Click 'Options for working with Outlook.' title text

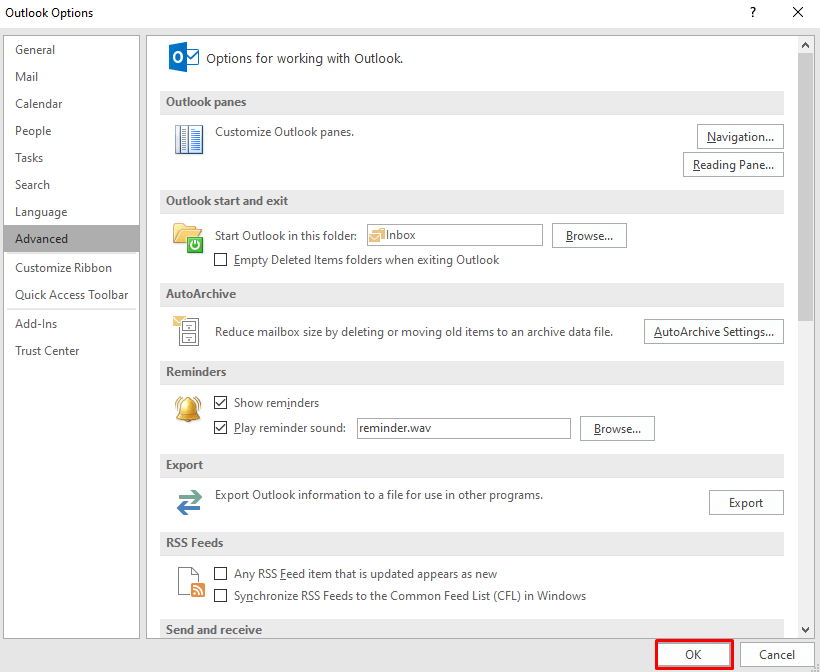pos(304,58)
